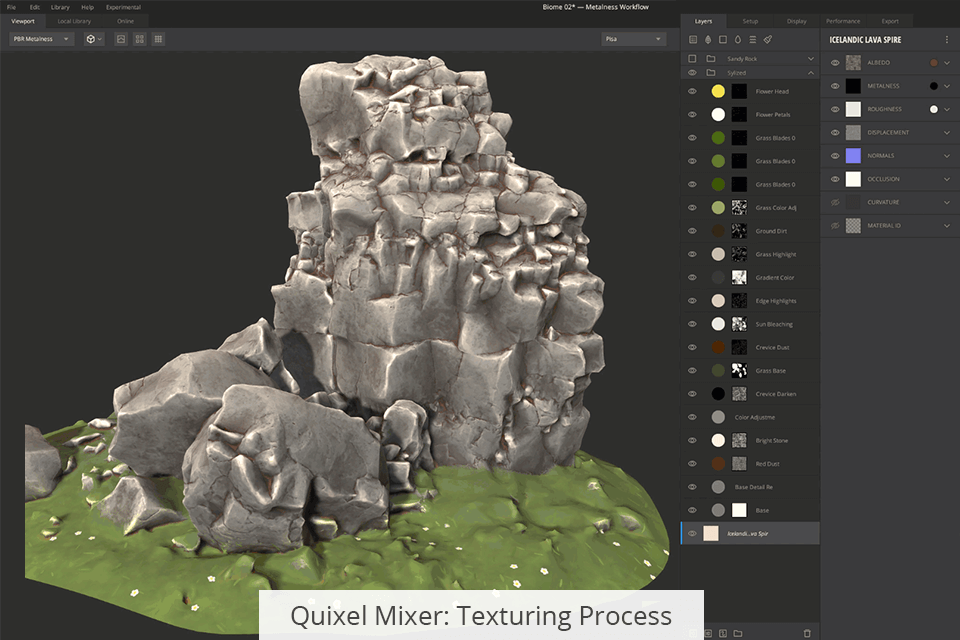960x640 pixels.
Task: Click the Flower Head yellow color swatch
Action: pos(718,91)
